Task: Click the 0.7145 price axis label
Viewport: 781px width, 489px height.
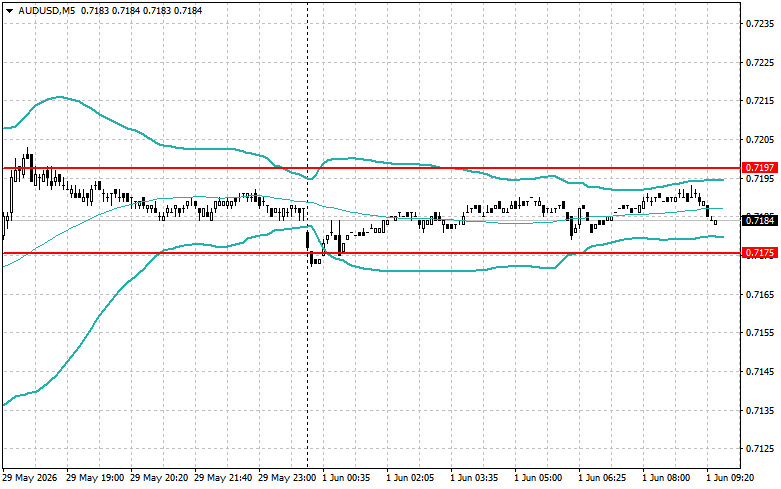Action: [761, 371]
